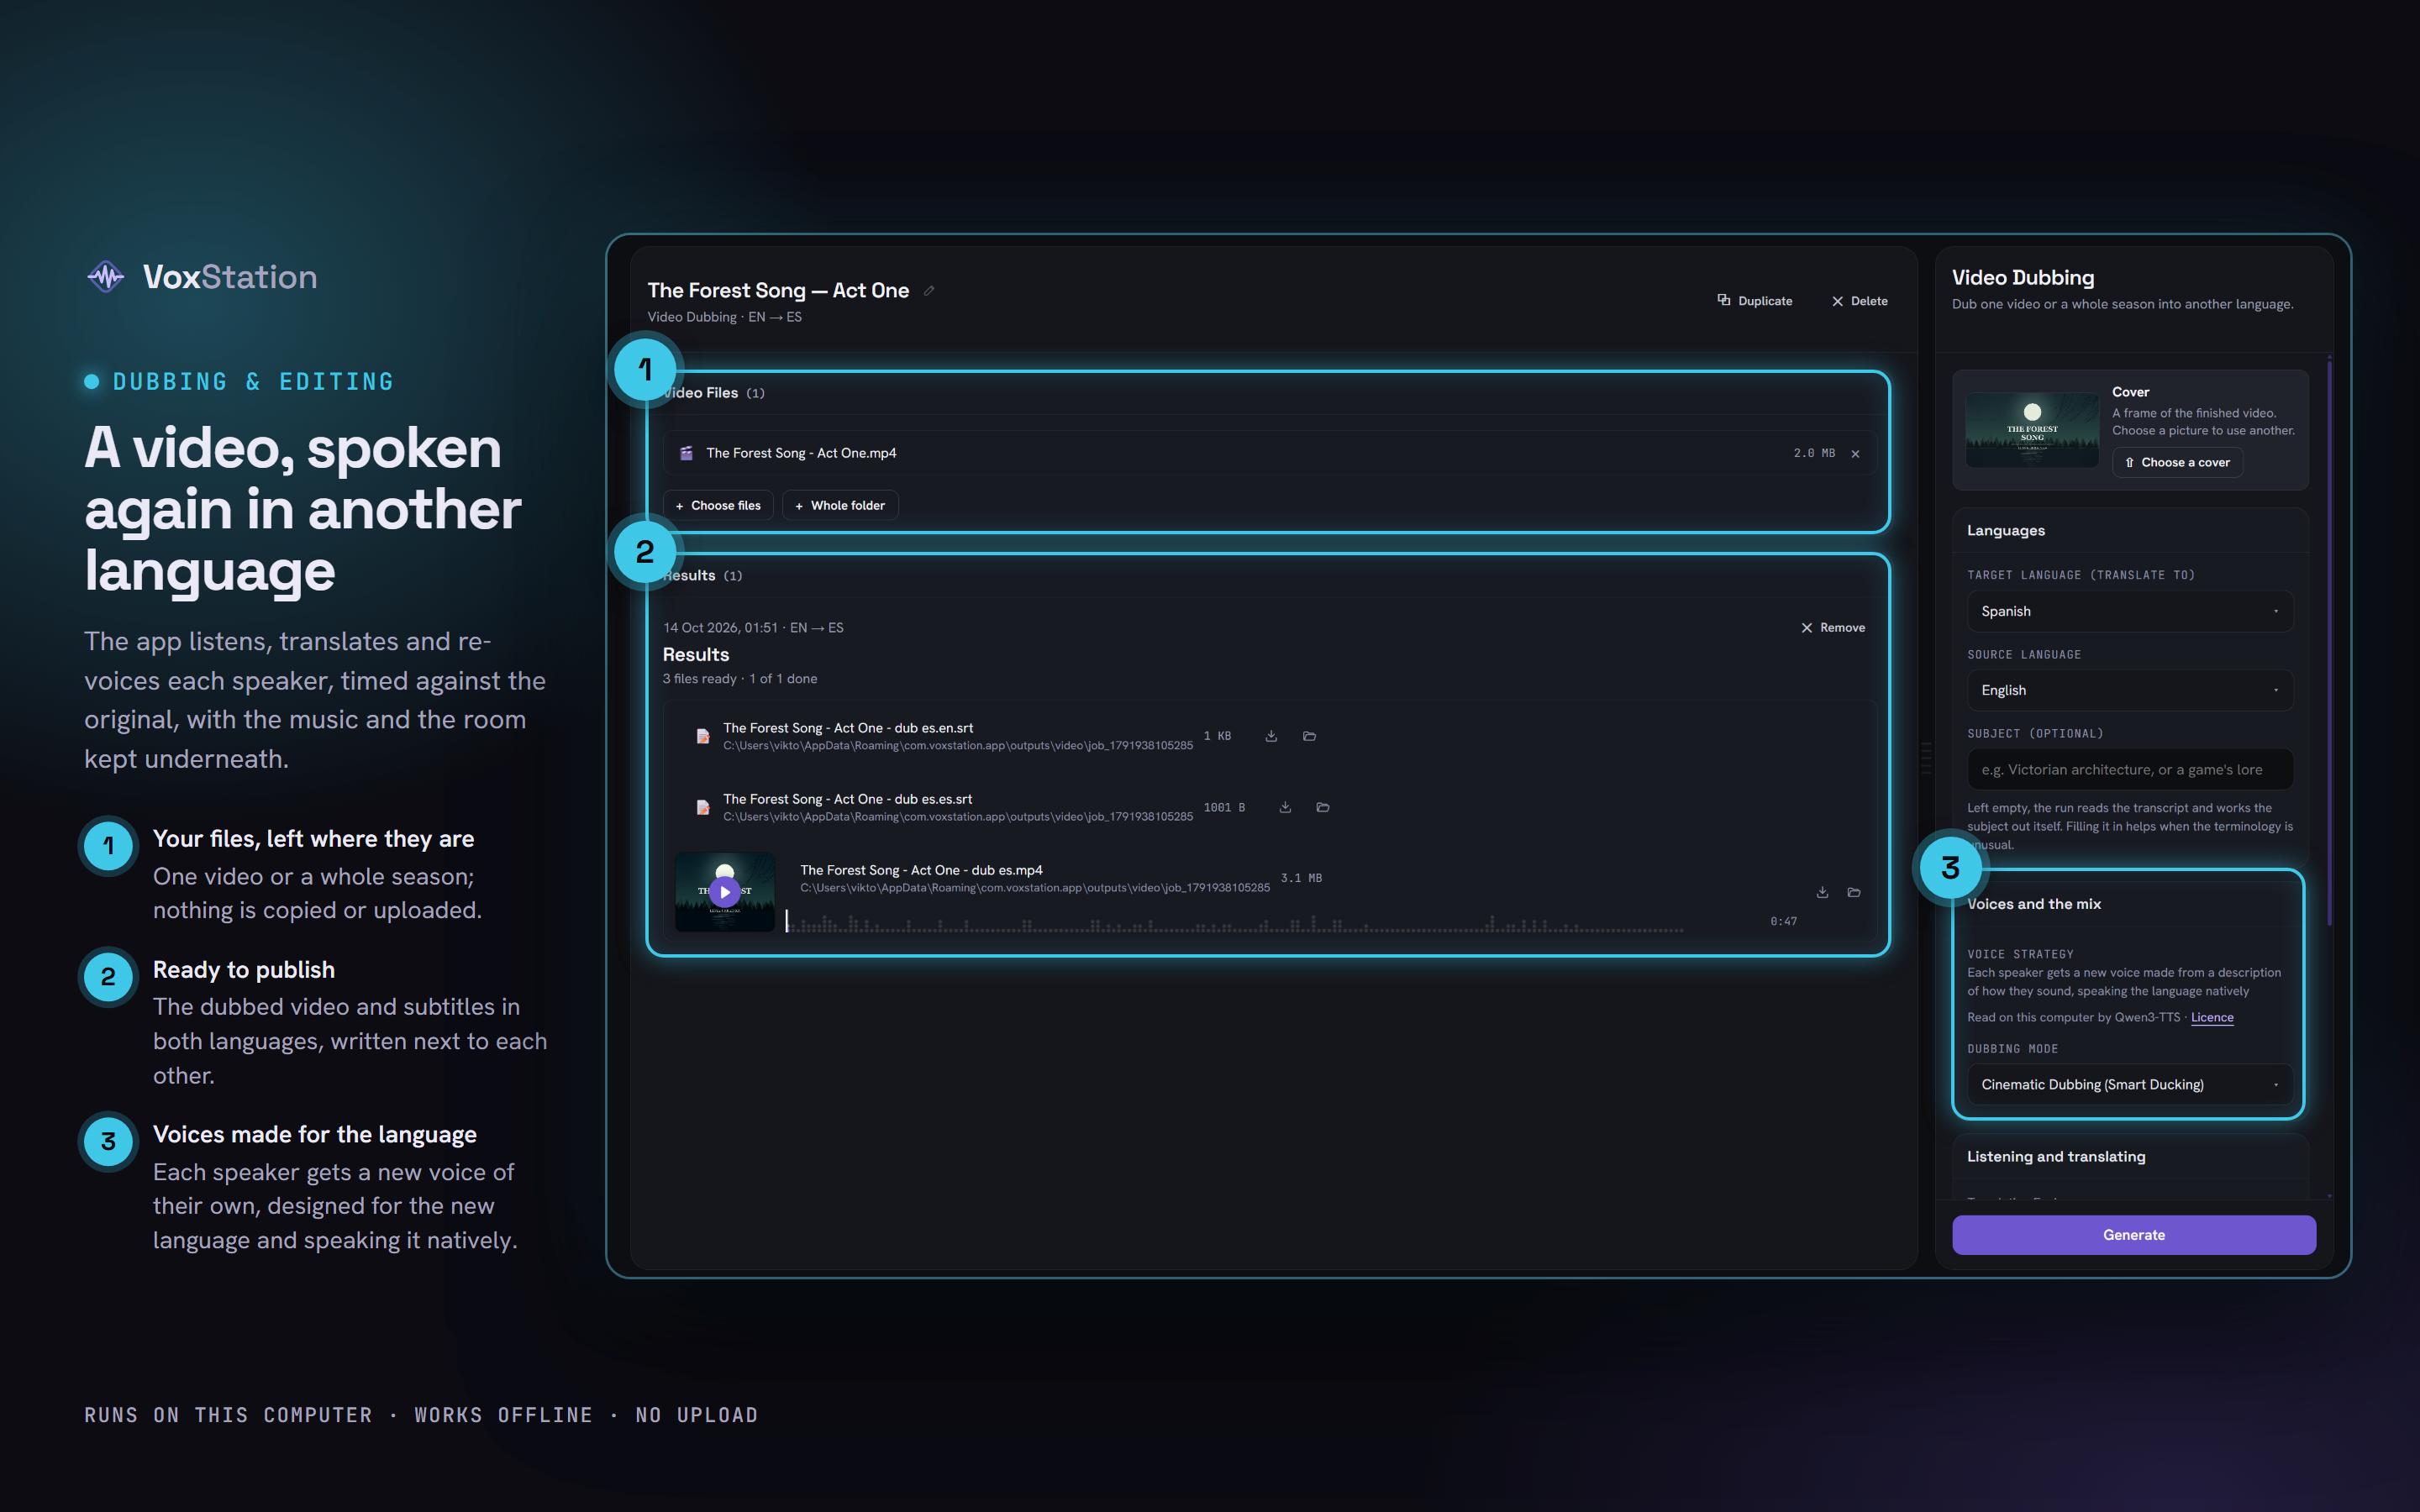Remove the 14 Oct 2026 results run
Image resolution: width=2420 pixels, height=1512 pixels.
(1833, 628)
